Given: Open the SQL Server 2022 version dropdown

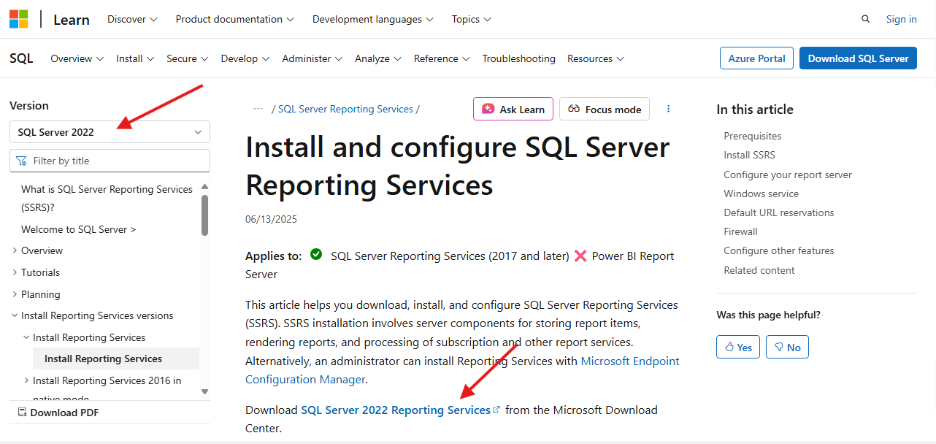Looking at the screenshot, I should tap(109, 132).
